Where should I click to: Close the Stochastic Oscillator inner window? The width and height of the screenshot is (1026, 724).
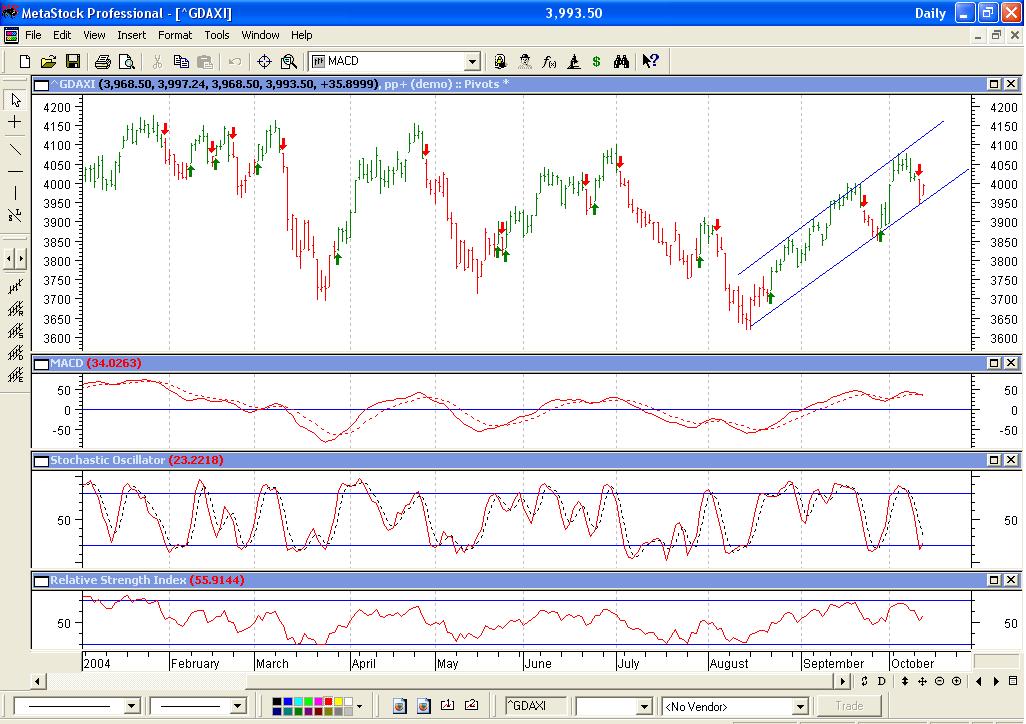[x=1011, y=460]
